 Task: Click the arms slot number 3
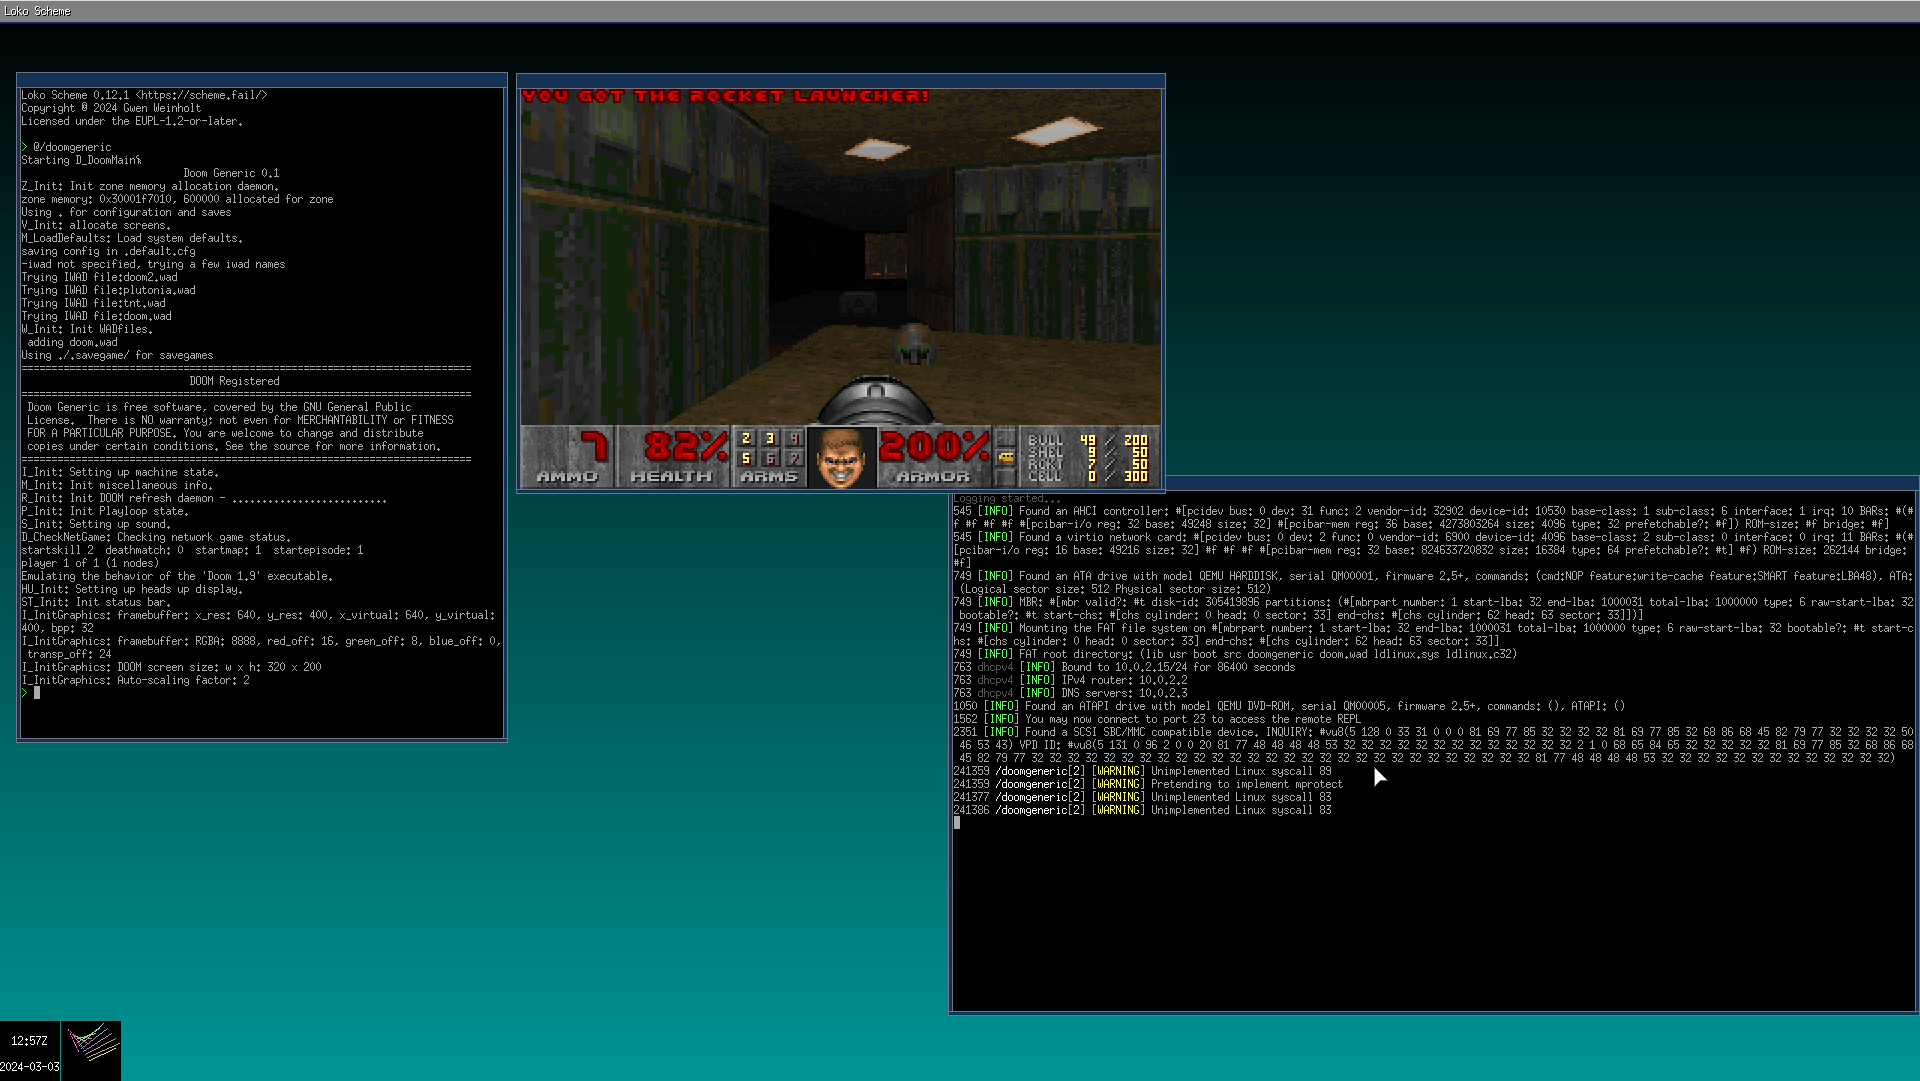770,438
